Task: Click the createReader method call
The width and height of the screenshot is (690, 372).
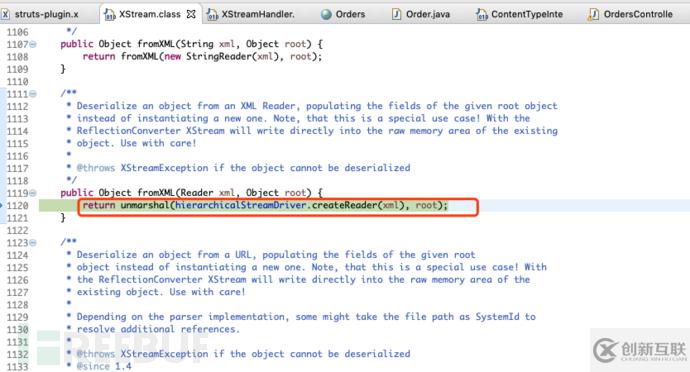Action: pos(344,205)
